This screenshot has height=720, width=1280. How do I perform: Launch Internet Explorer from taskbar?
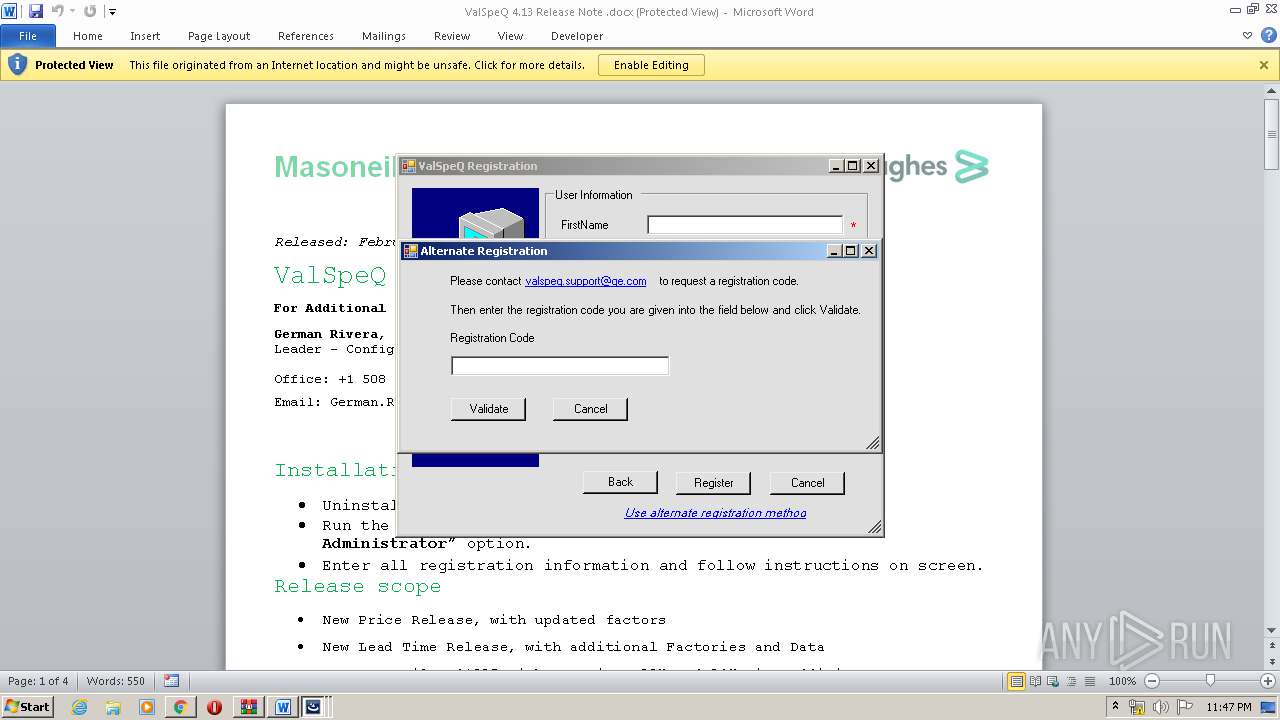(79, 707)
